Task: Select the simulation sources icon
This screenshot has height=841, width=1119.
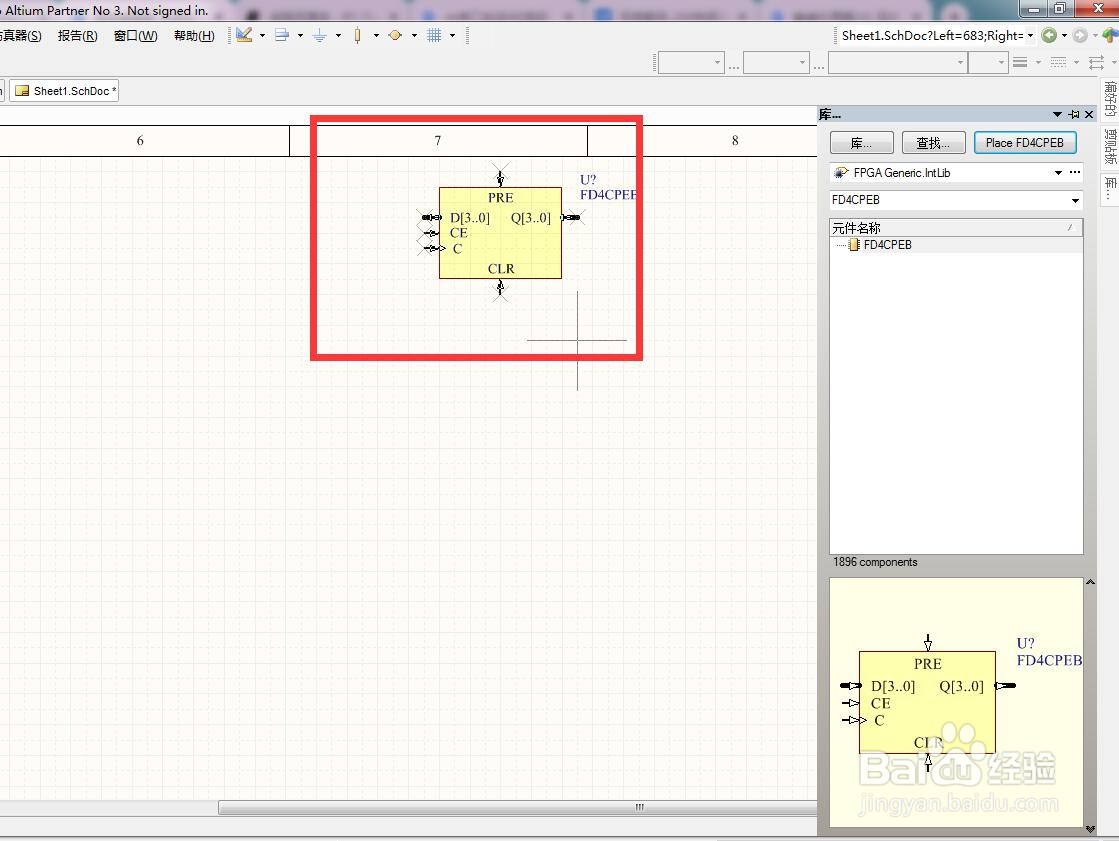Action: click(x=395, y=35)
